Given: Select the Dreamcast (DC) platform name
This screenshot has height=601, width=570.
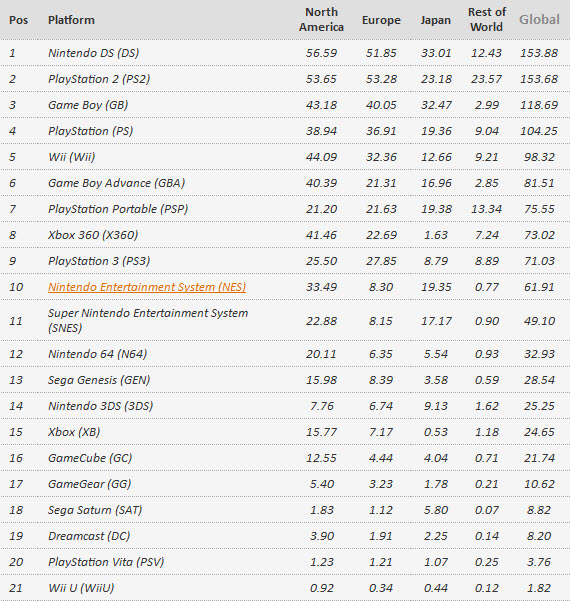Looking at the screenshot, I should (x=89, y=536).
